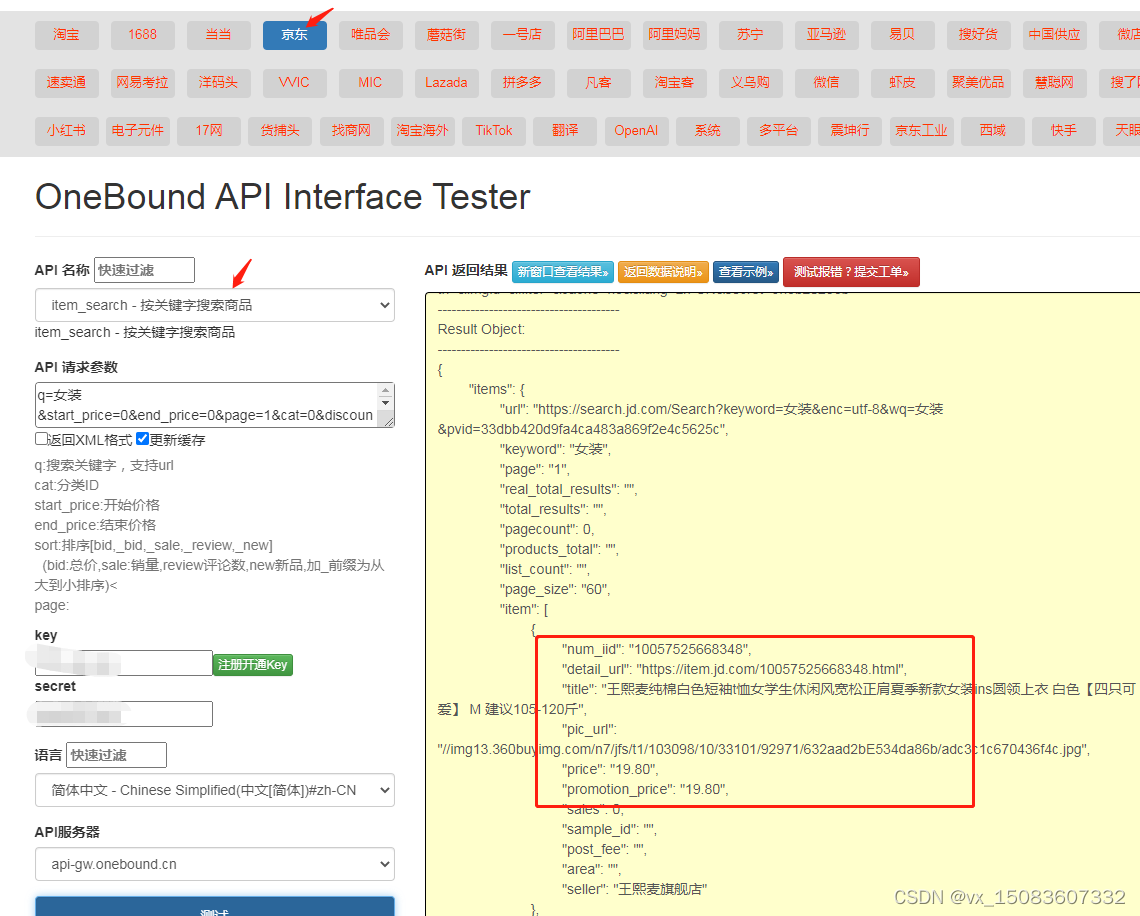
Task: Focus the 语言 quick filter field
Action: pyautogui.click(x=116, y=755)
